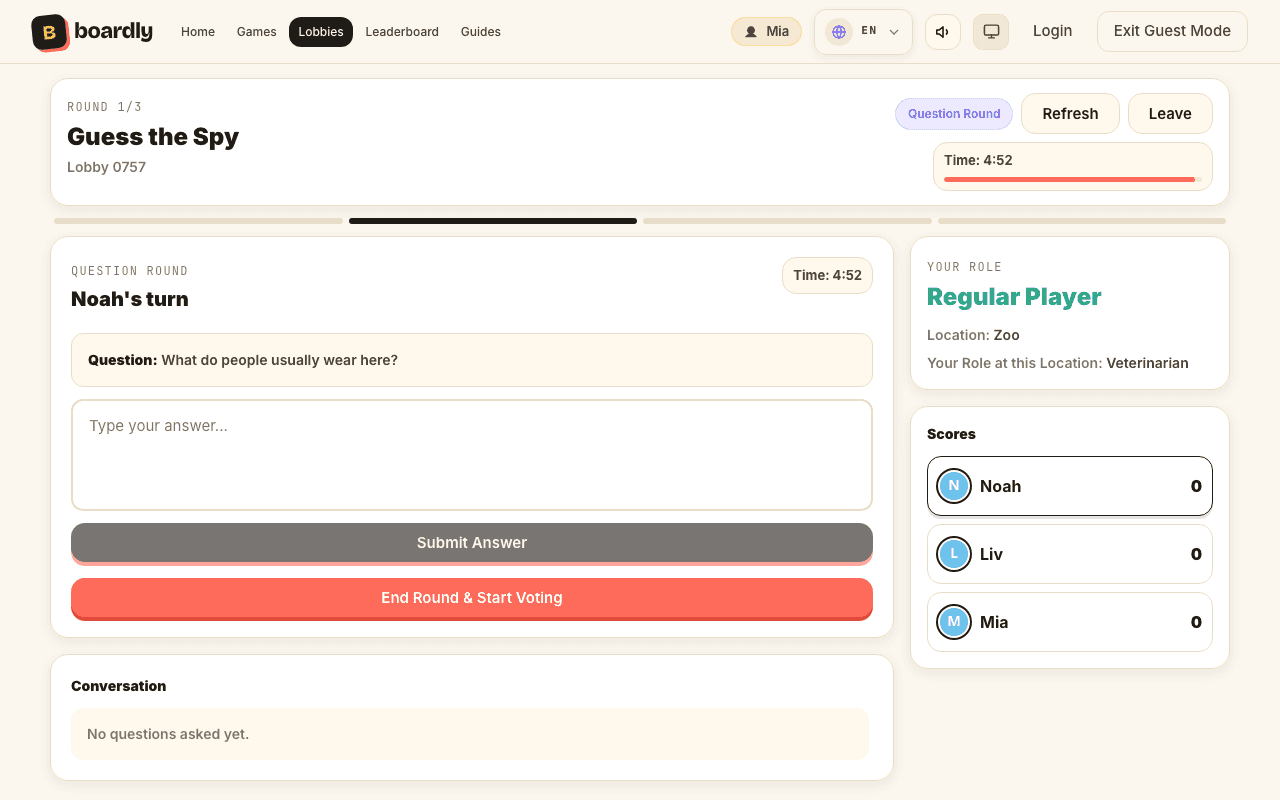Focus the answer text field
1280x800 pixels.
472,455
